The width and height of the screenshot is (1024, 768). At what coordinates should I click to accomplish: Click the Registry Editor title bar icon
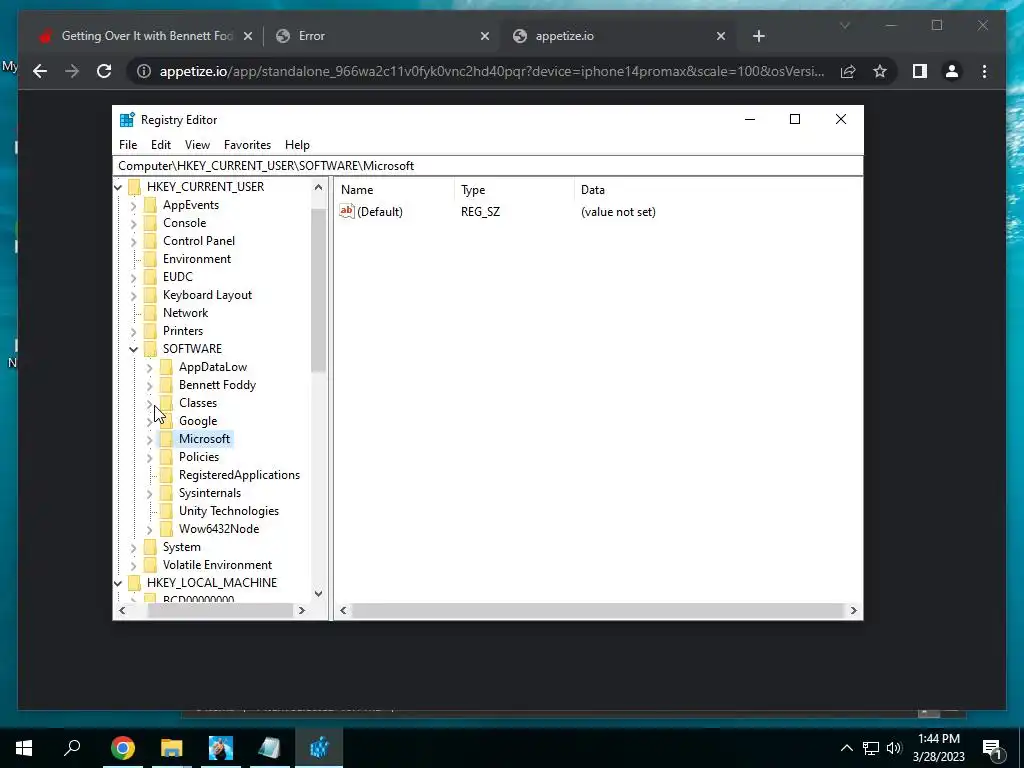pos(127,120)
